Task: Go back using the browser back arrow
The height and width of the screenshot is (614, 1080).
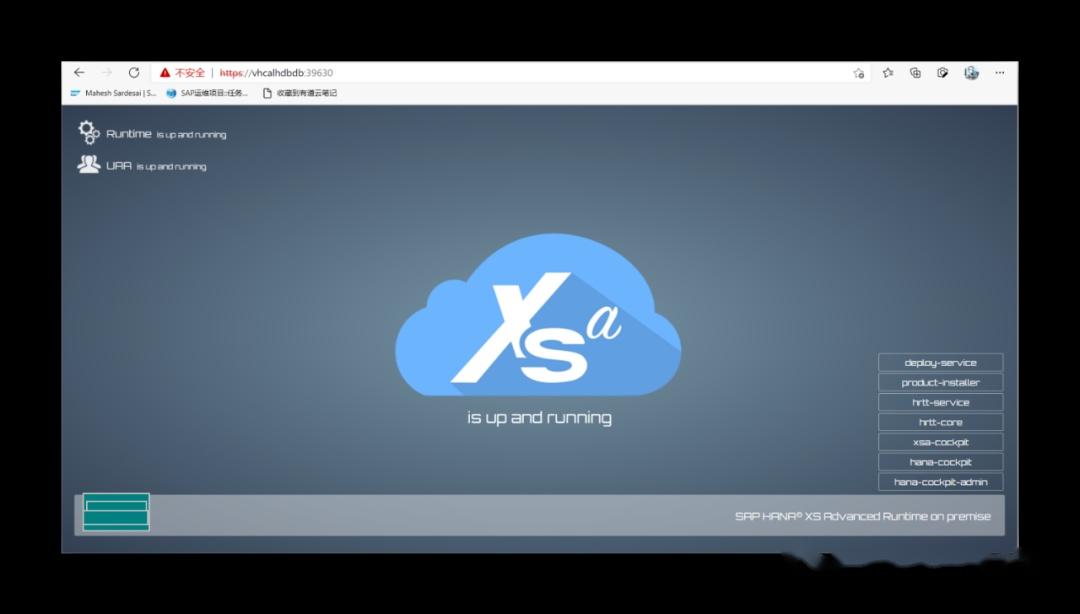Action: [79, 72]
